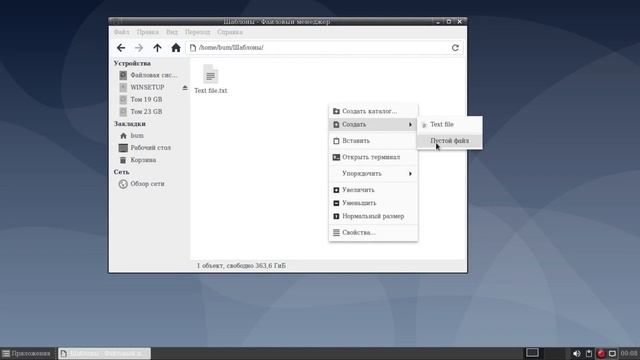
Task: Open the home folder via house icon
Action: pos(176,48)
